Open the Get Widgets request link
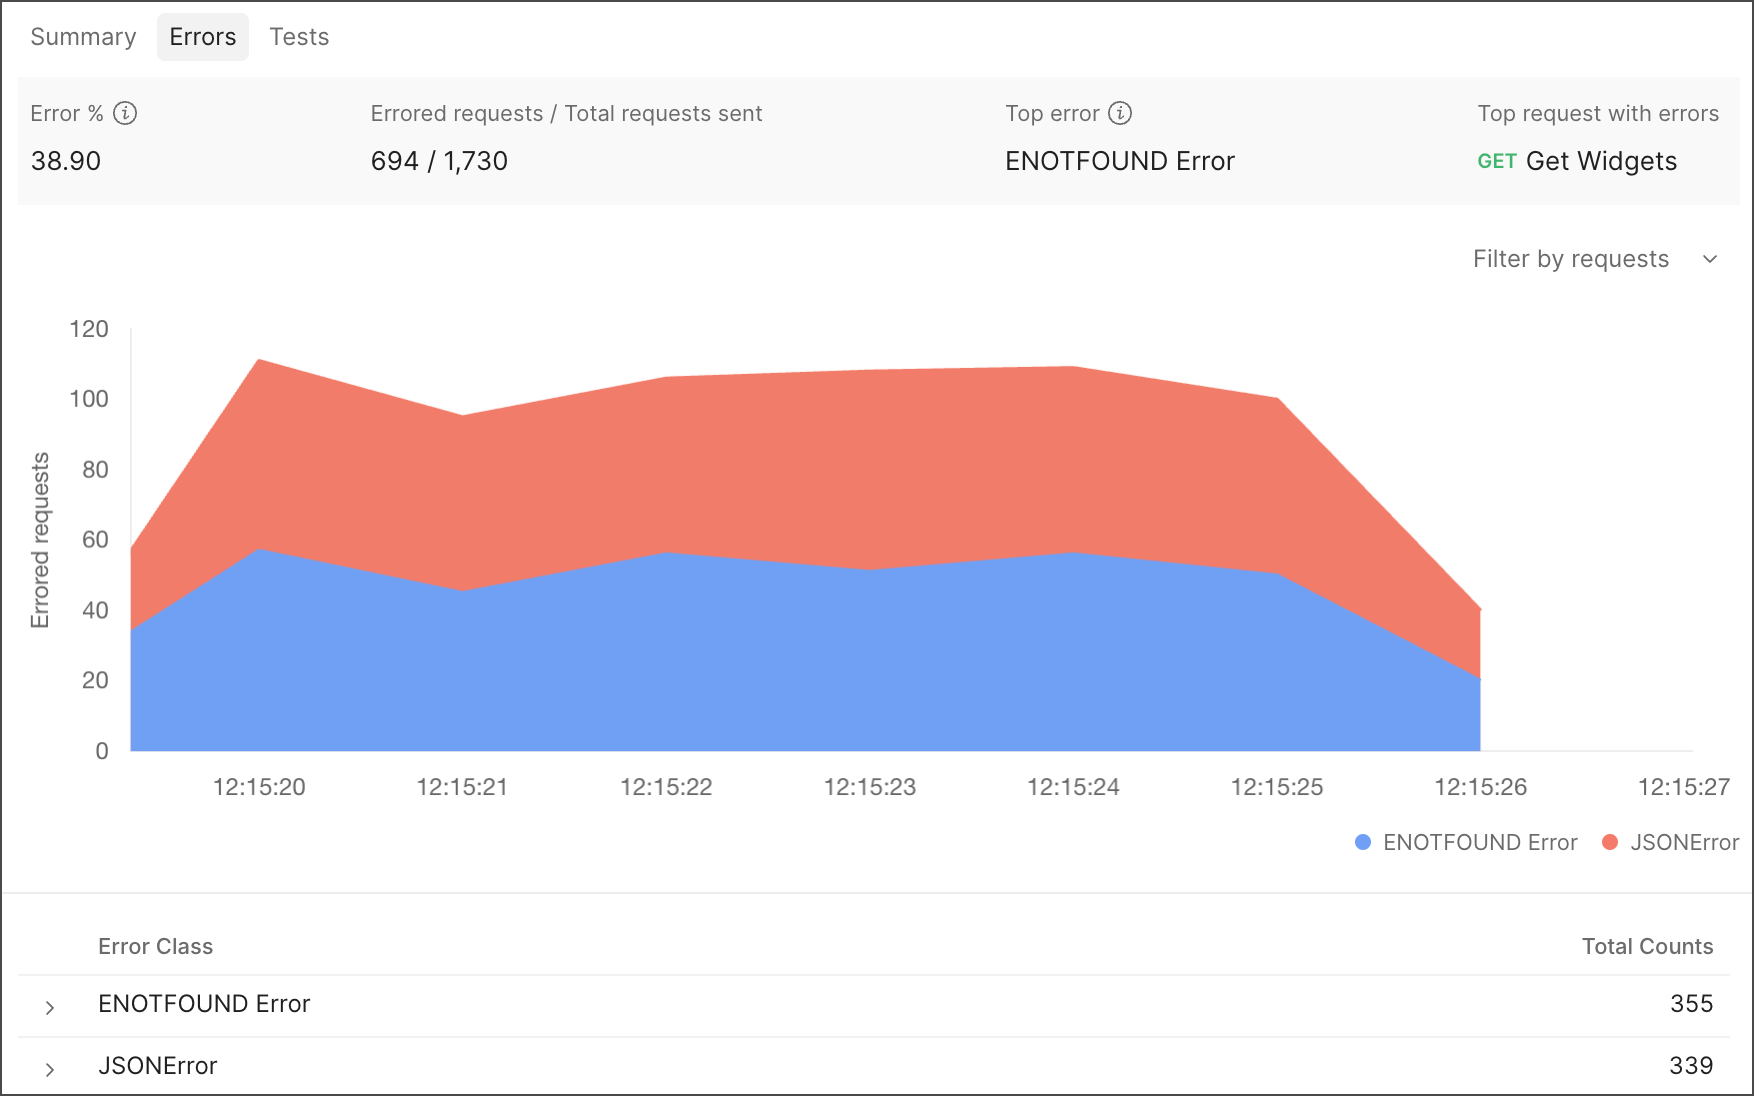The width and height of the screenshot is (1754, 1096). pos(1600,161)
